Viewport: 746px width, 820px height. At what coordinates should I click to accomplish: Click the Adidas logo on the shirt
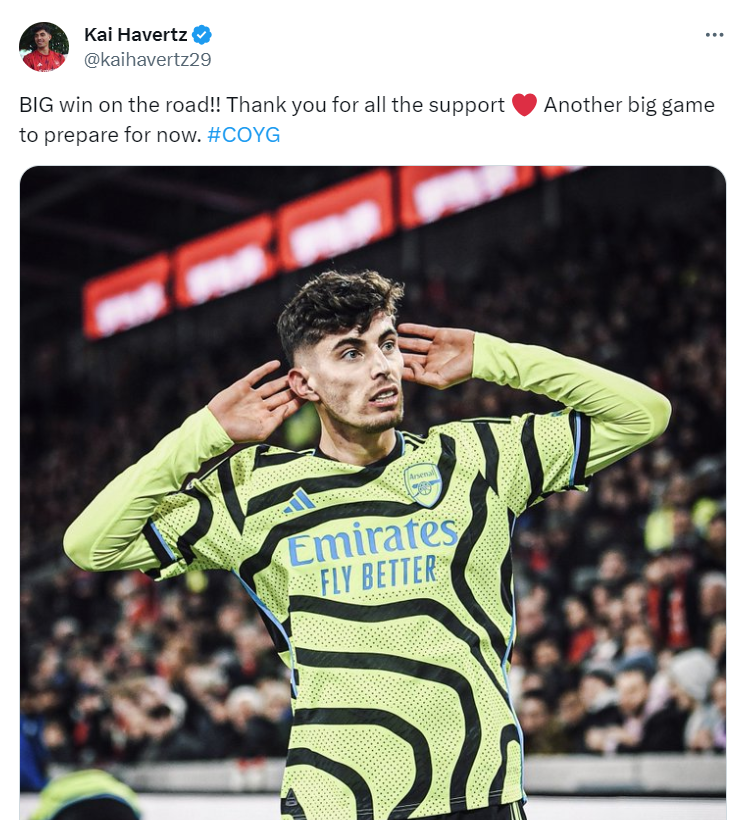299,501
